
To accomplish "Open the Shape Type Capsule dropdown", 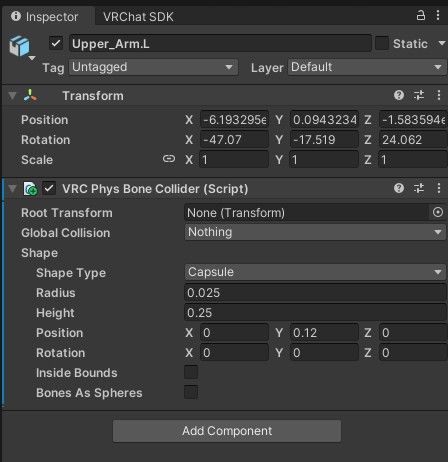I will click(x=315, y=272).
